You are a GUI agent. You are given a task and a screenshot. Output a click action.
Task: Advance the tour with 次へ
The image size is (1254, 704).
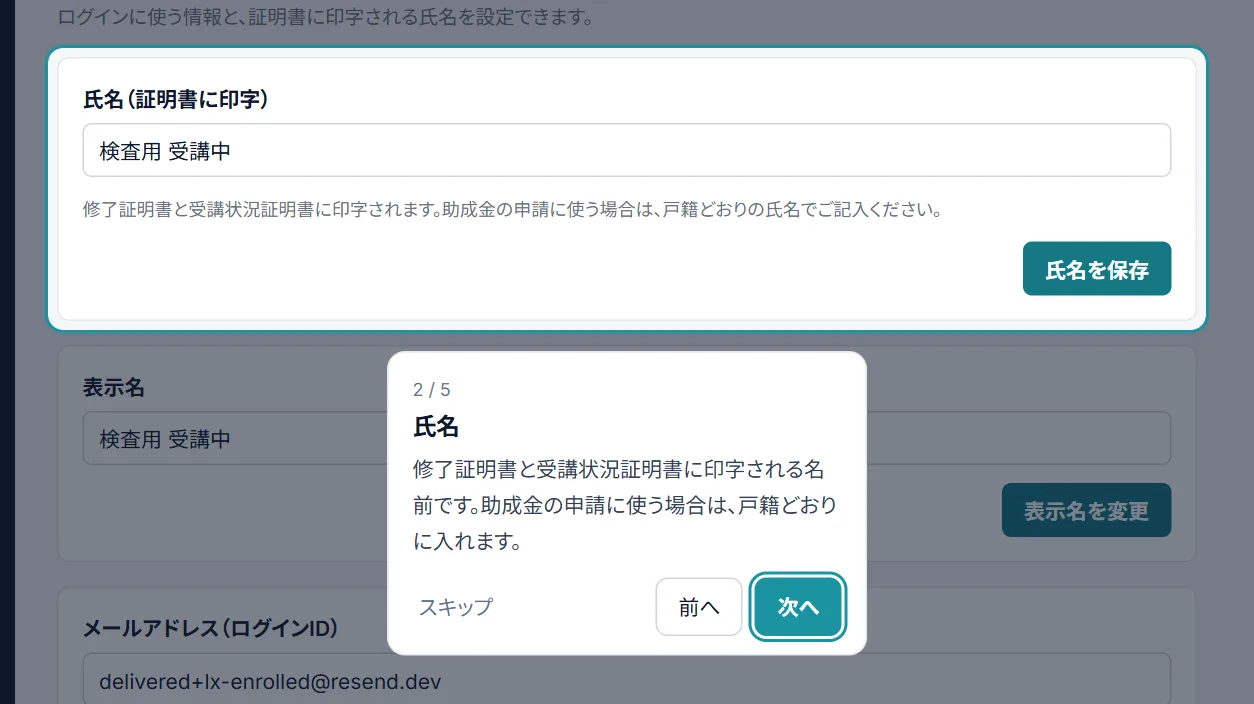[x=798, y=607]
